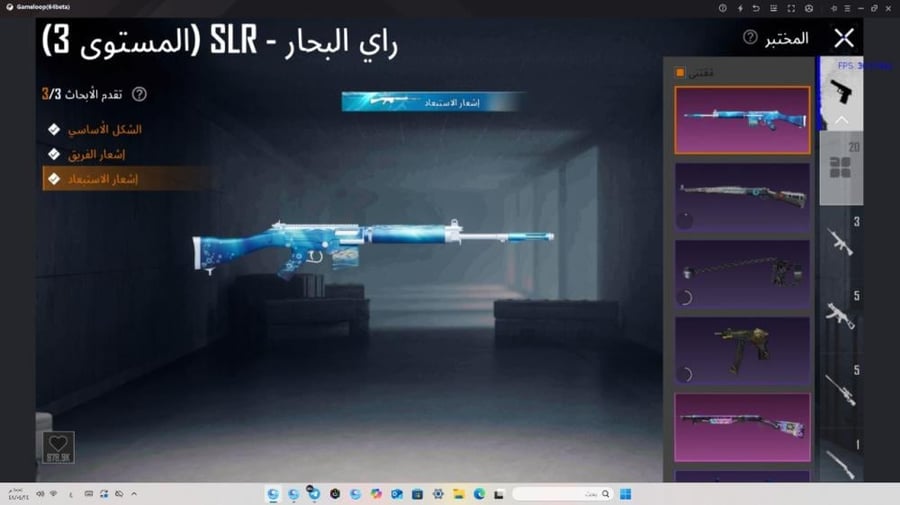Show all weapons grid category (20)

(x=841, y=168)
